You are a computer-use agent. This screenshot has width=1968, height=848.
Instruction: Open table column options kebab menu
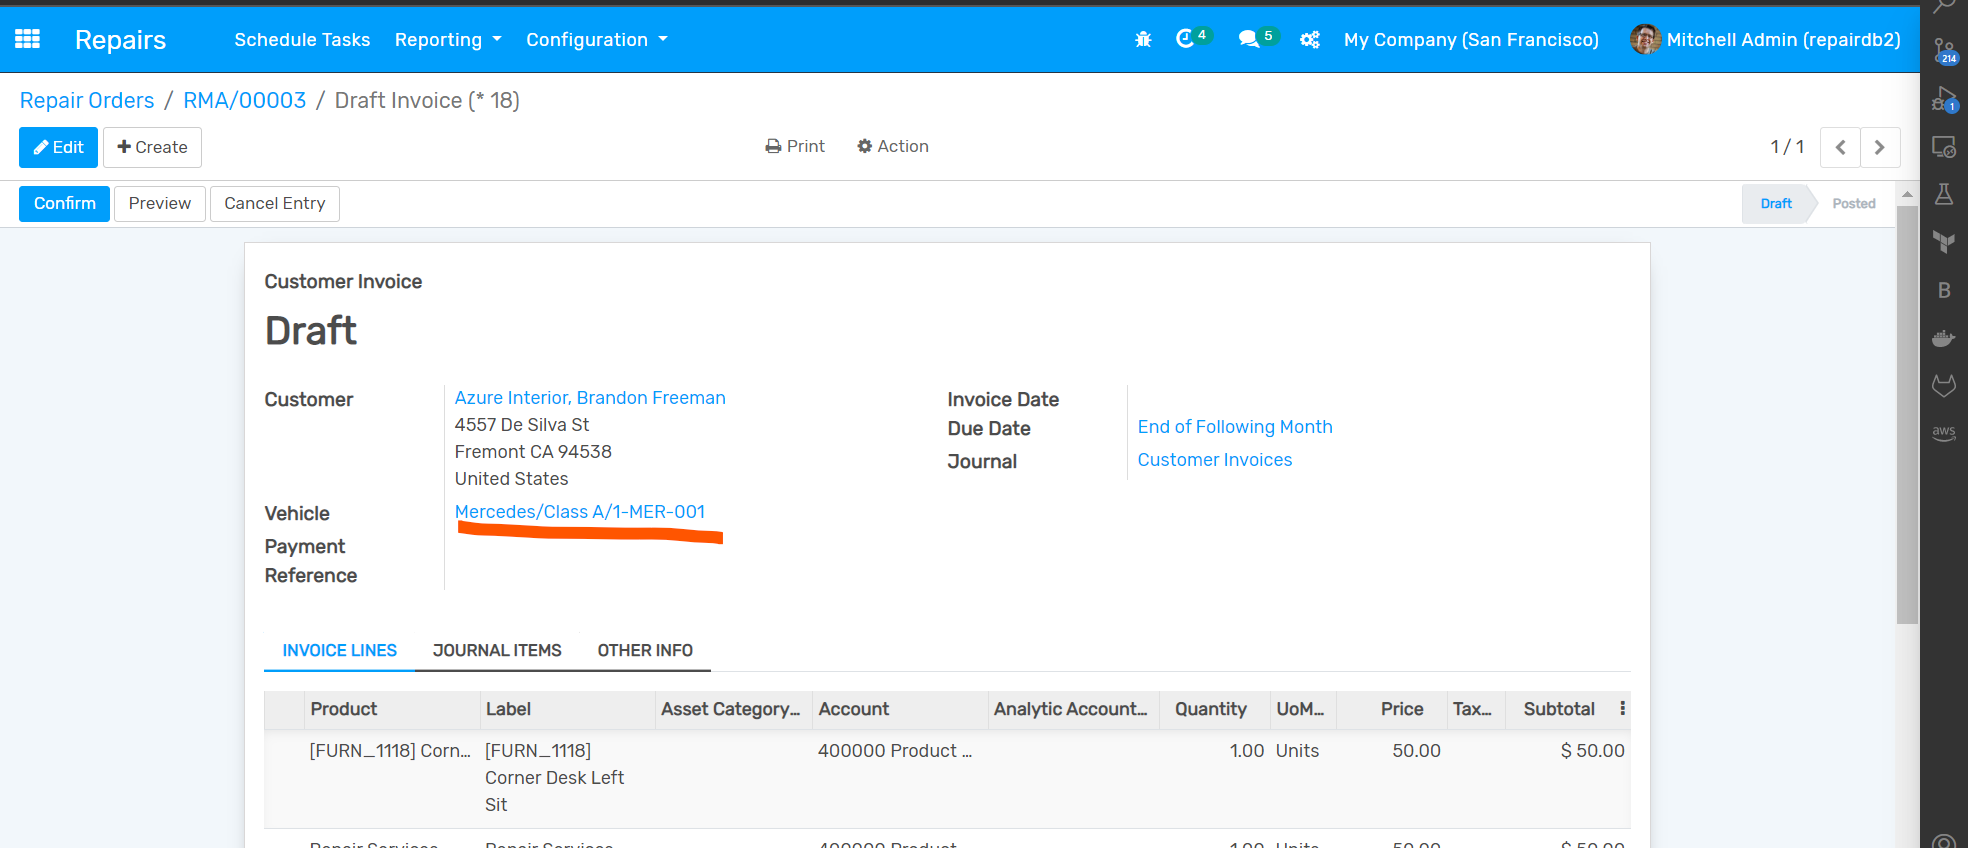point(1622,709)
